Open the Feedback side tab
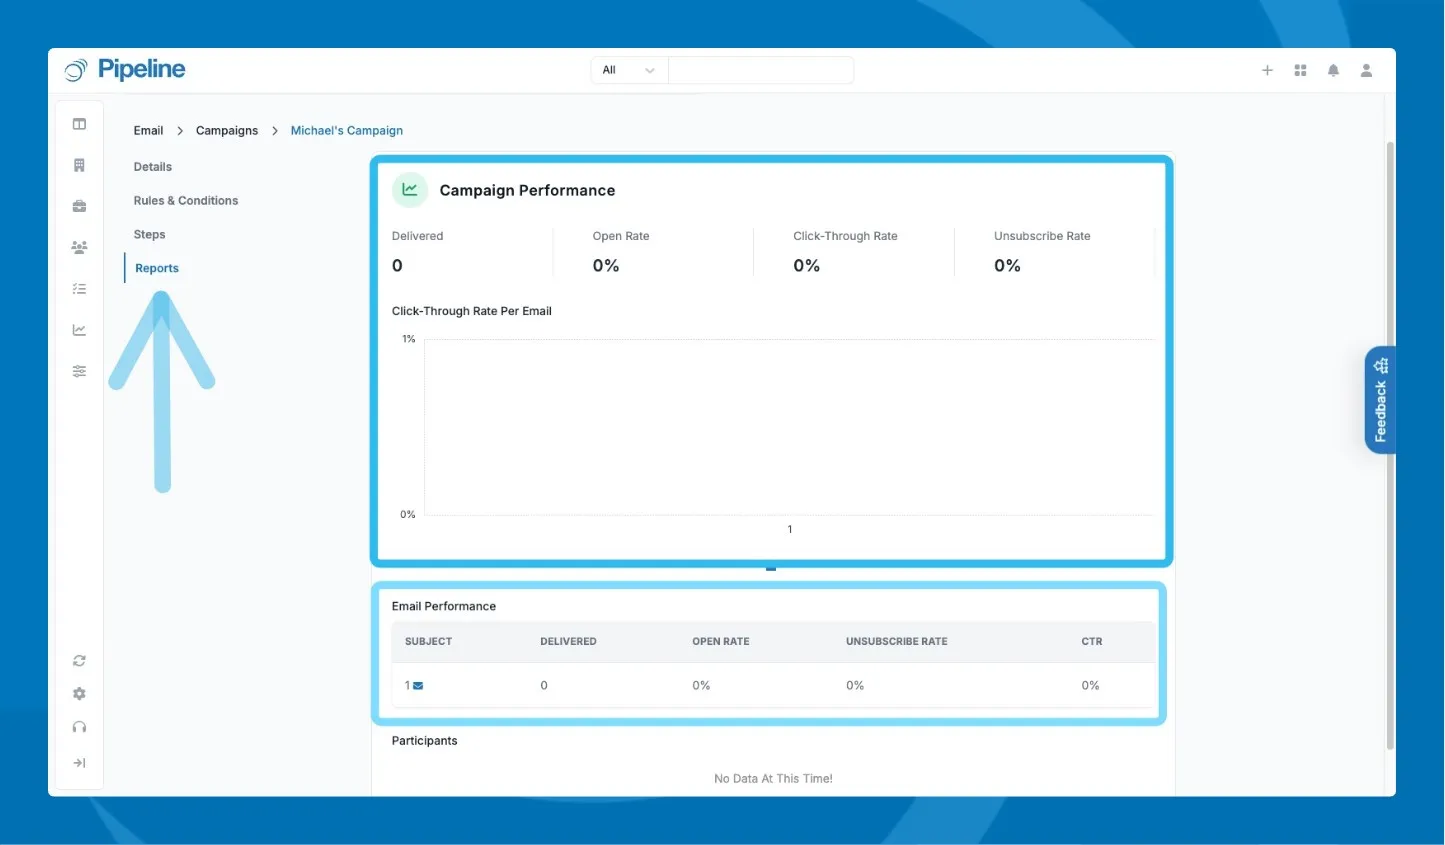Viewport: 1445px width, 845px height. click(x=1380, y=400)
